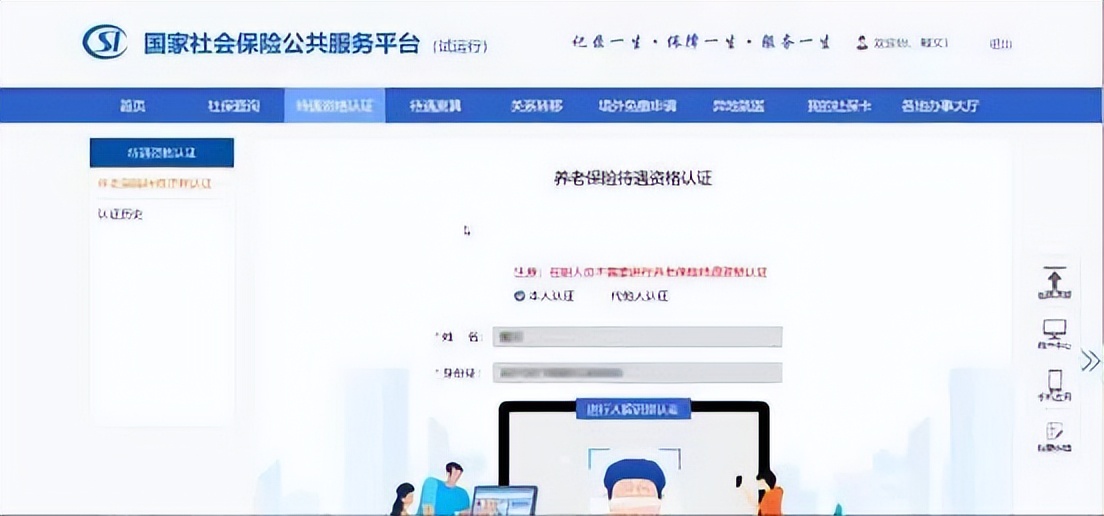
Task: Select the 本人认证 radio option
Action: click(x=520, y=296)
